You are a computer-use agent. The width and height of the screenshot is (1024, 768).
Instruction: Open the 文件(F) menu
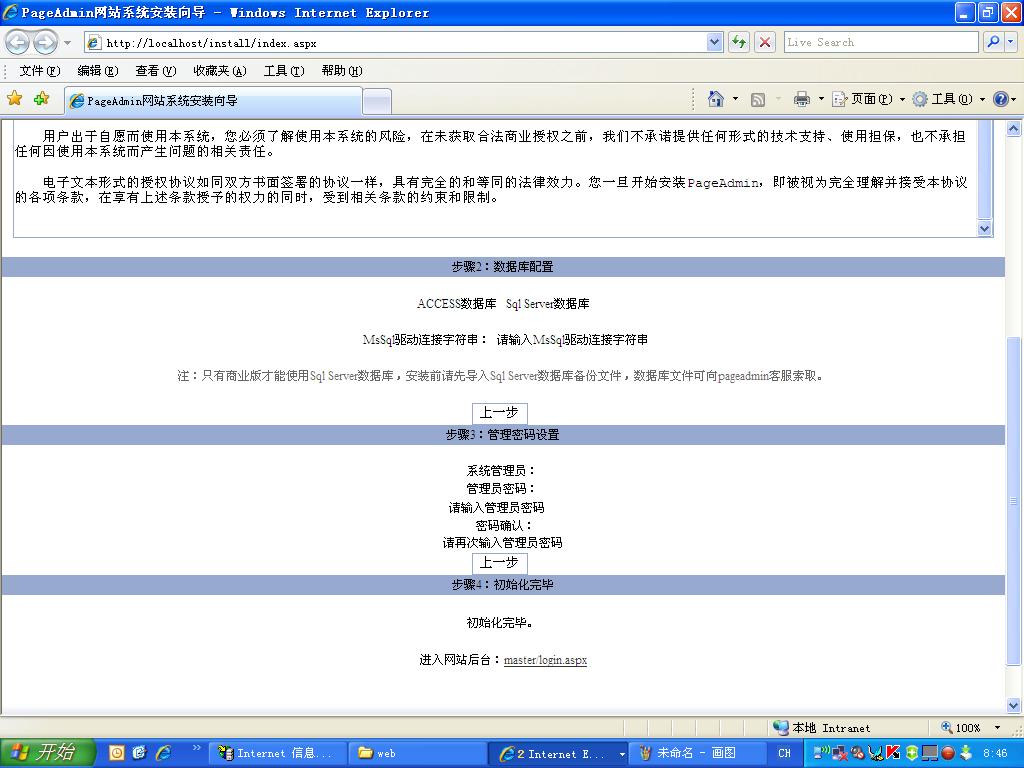click(x=40, y=71)
